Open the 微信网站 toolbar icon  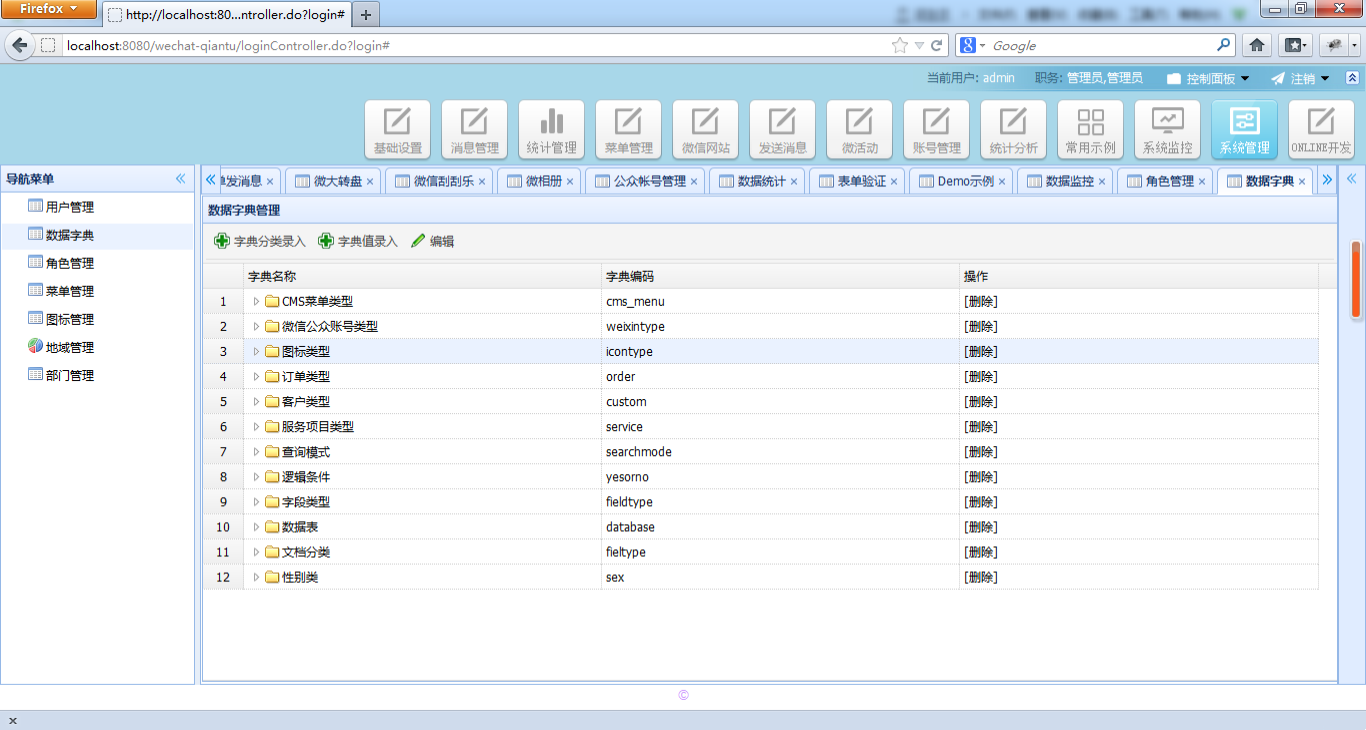[705, 129]
